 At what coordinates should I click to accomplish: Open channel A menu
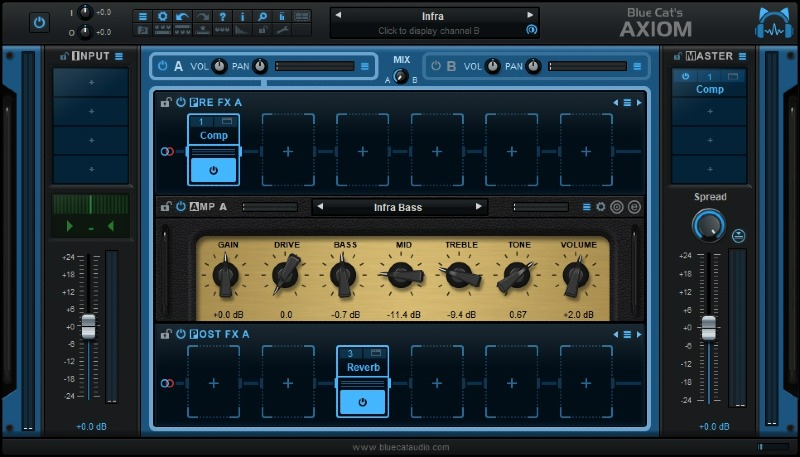[365, 66]
